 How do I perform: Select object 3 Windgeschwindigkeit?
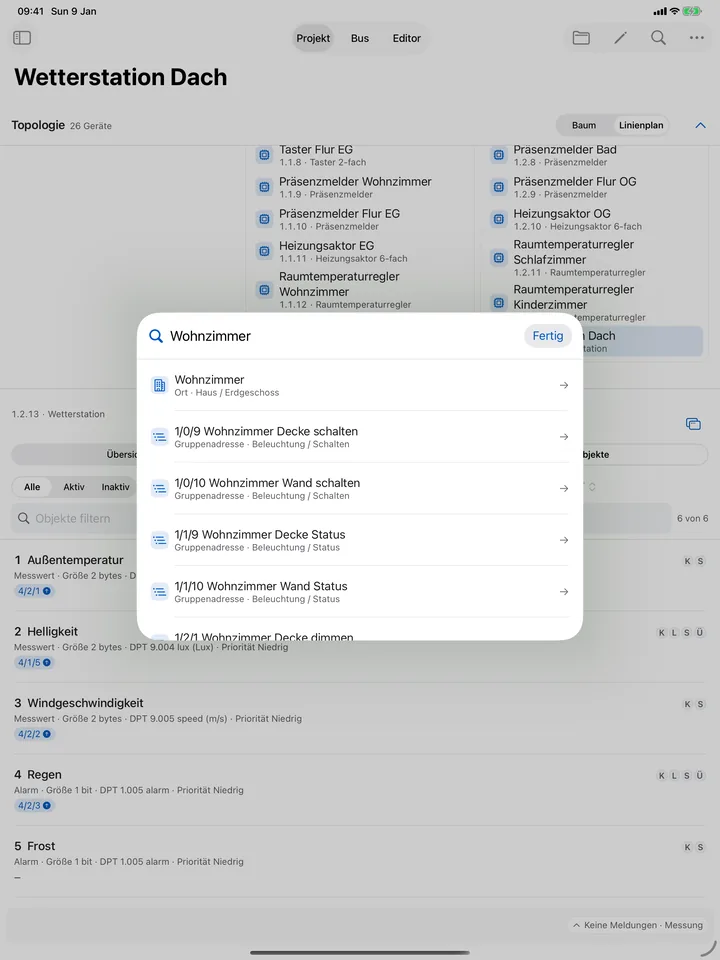point(360,718)
